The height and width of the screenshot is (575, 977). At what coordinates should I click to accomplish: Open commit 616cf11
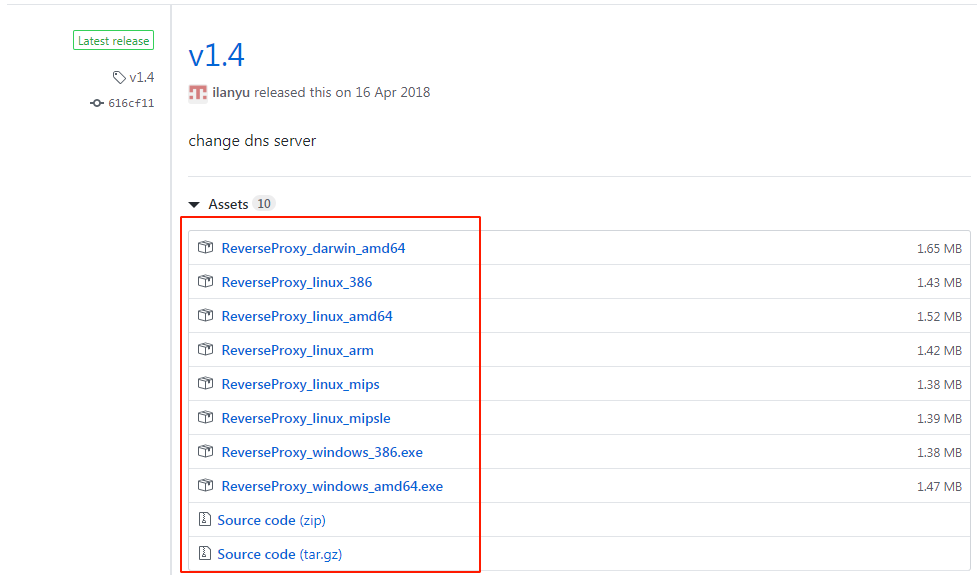click(131, 103)
